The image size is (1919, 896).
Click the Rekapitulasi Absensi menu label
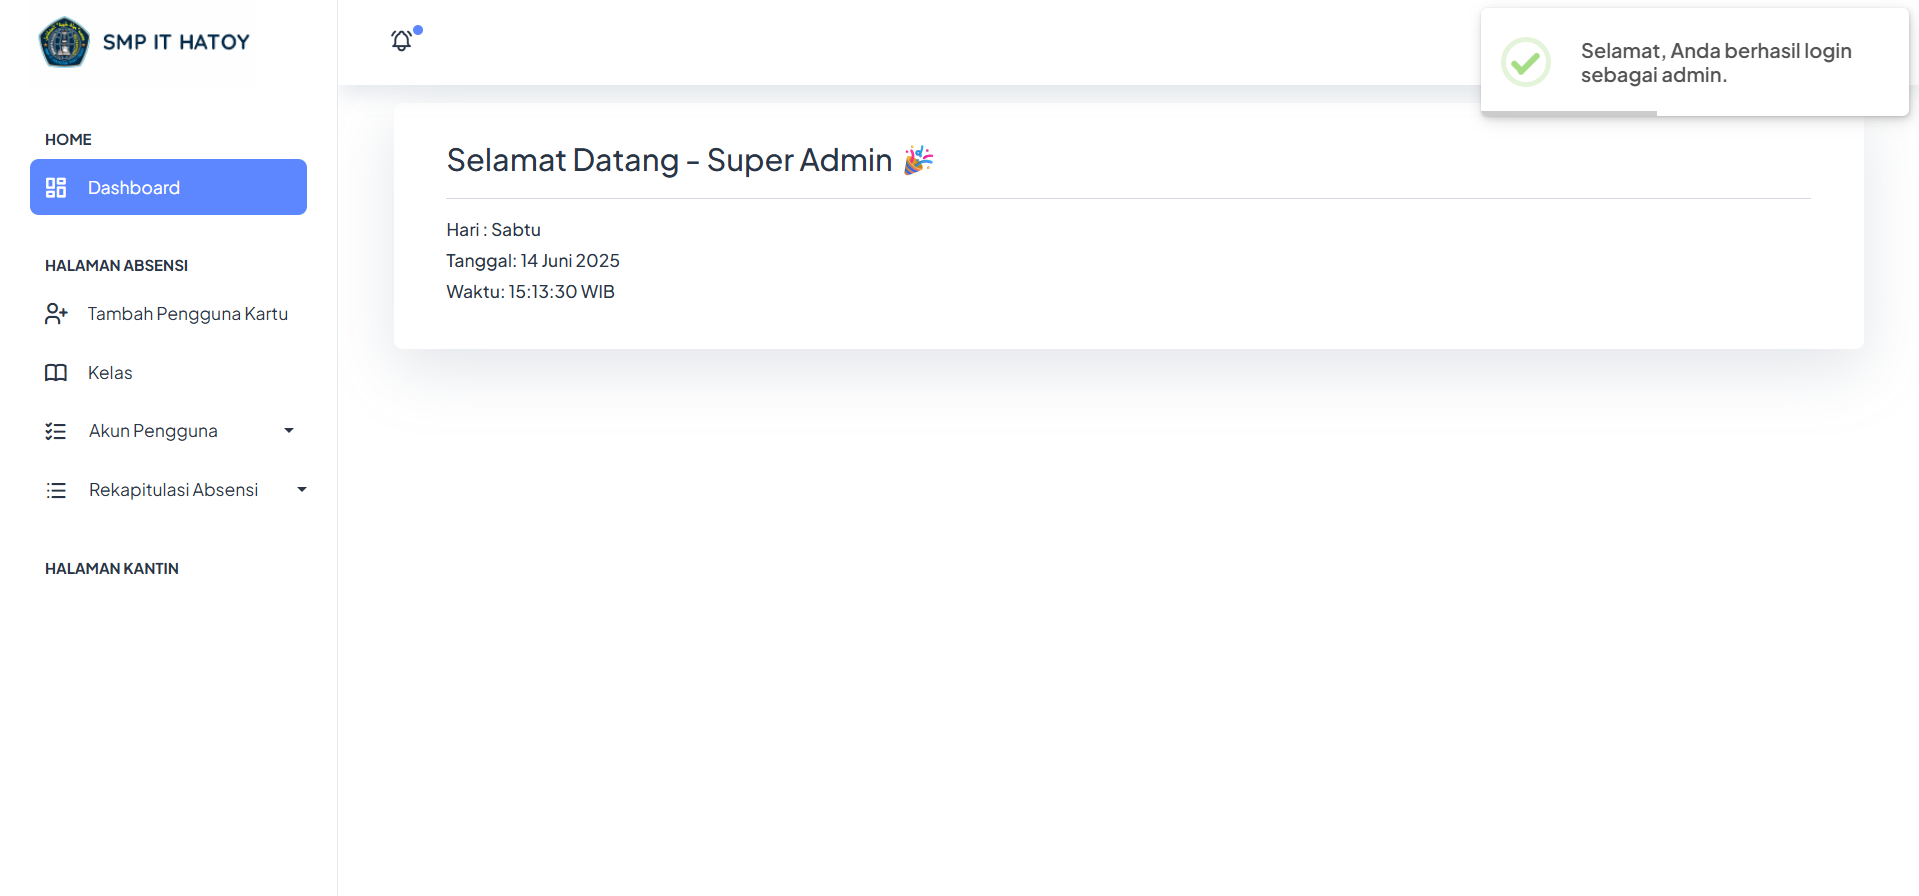click(173, 490)
